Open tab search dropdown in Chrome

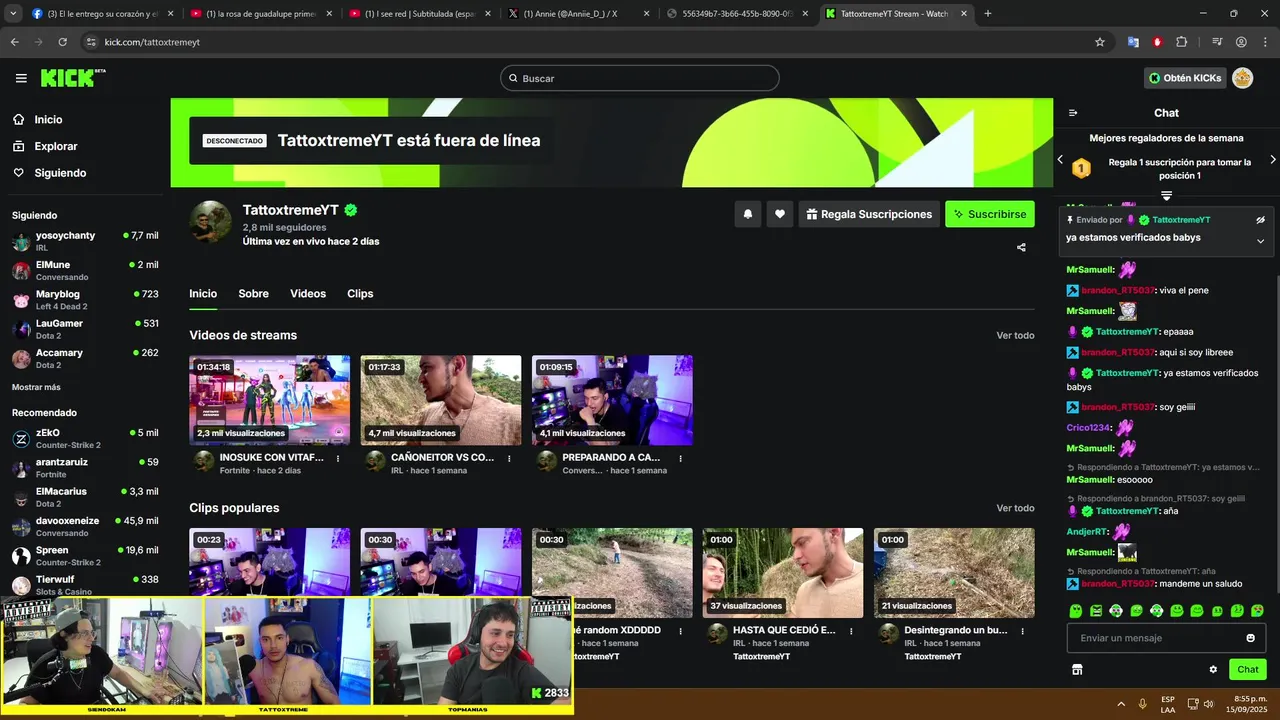(x=14, y=14)
